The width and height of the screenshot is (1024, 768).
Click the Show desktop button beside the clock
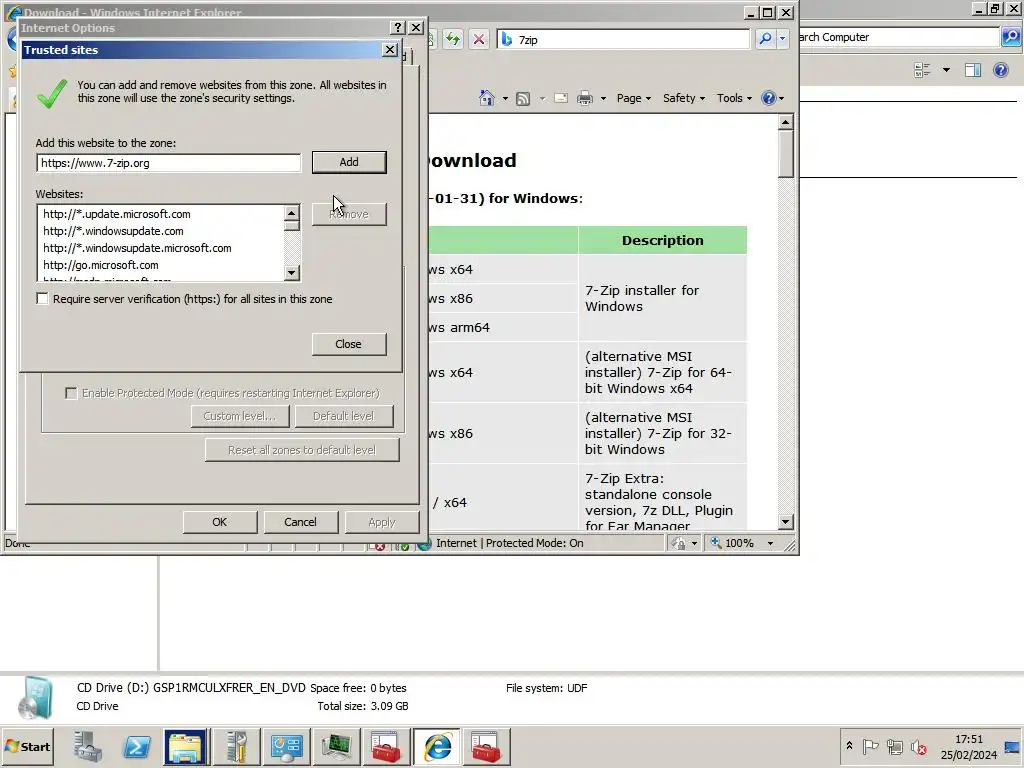point(1014,746)
